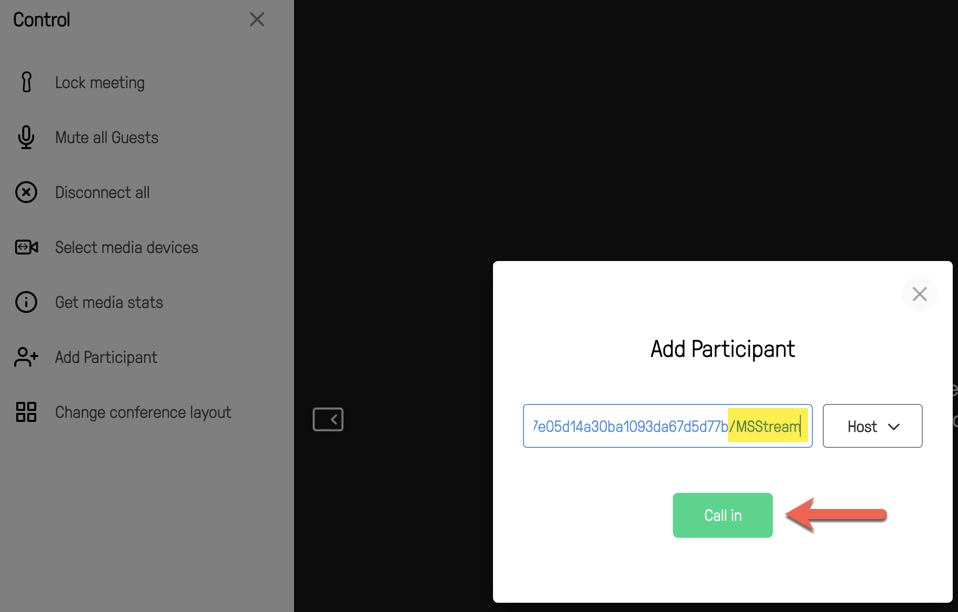Select Change conference layout text
The height and width of the screenshot is (612, 958).
coord(144,412)
